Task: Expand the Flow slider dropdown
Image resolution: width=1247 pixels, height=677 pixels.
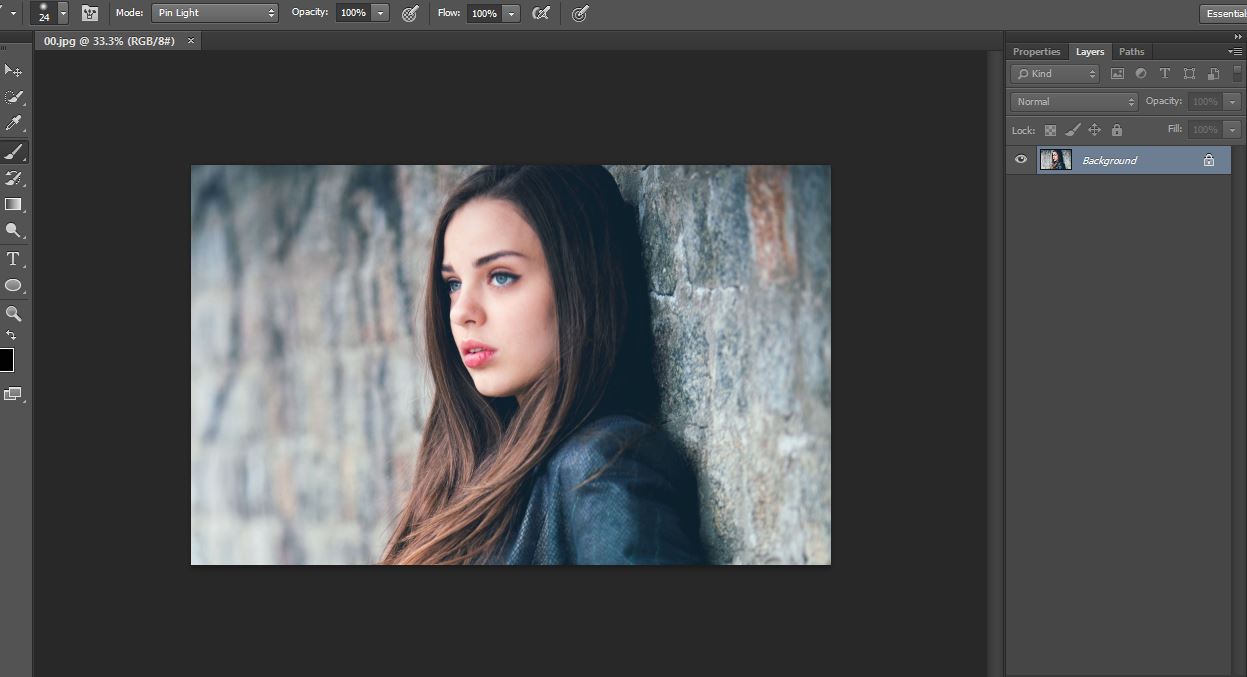Action: click(512, 13)
